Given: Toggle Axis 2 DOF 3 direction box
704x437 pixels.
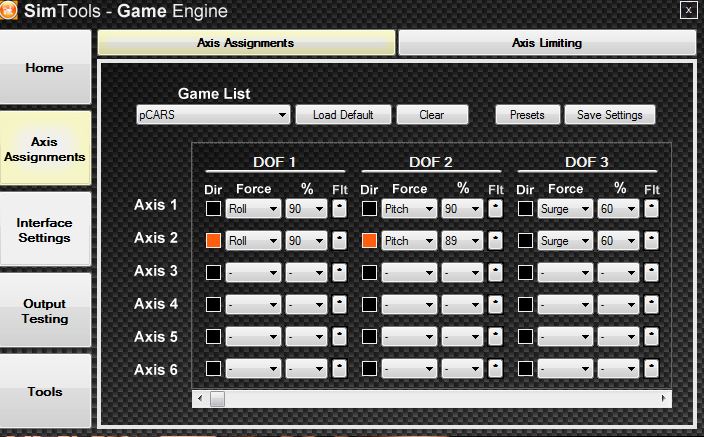Looking at the screenshot, I should 525,241.
